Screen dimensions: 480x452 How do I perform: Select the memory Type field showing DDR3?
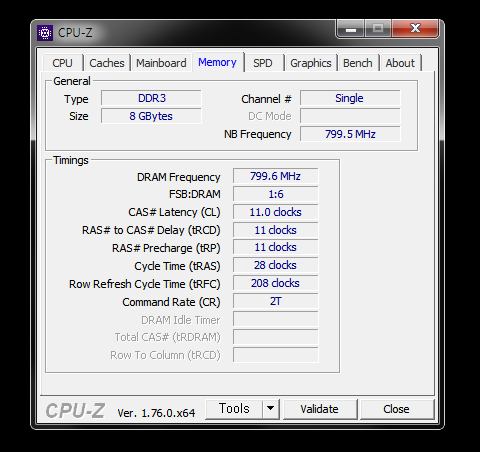point(151,98)
